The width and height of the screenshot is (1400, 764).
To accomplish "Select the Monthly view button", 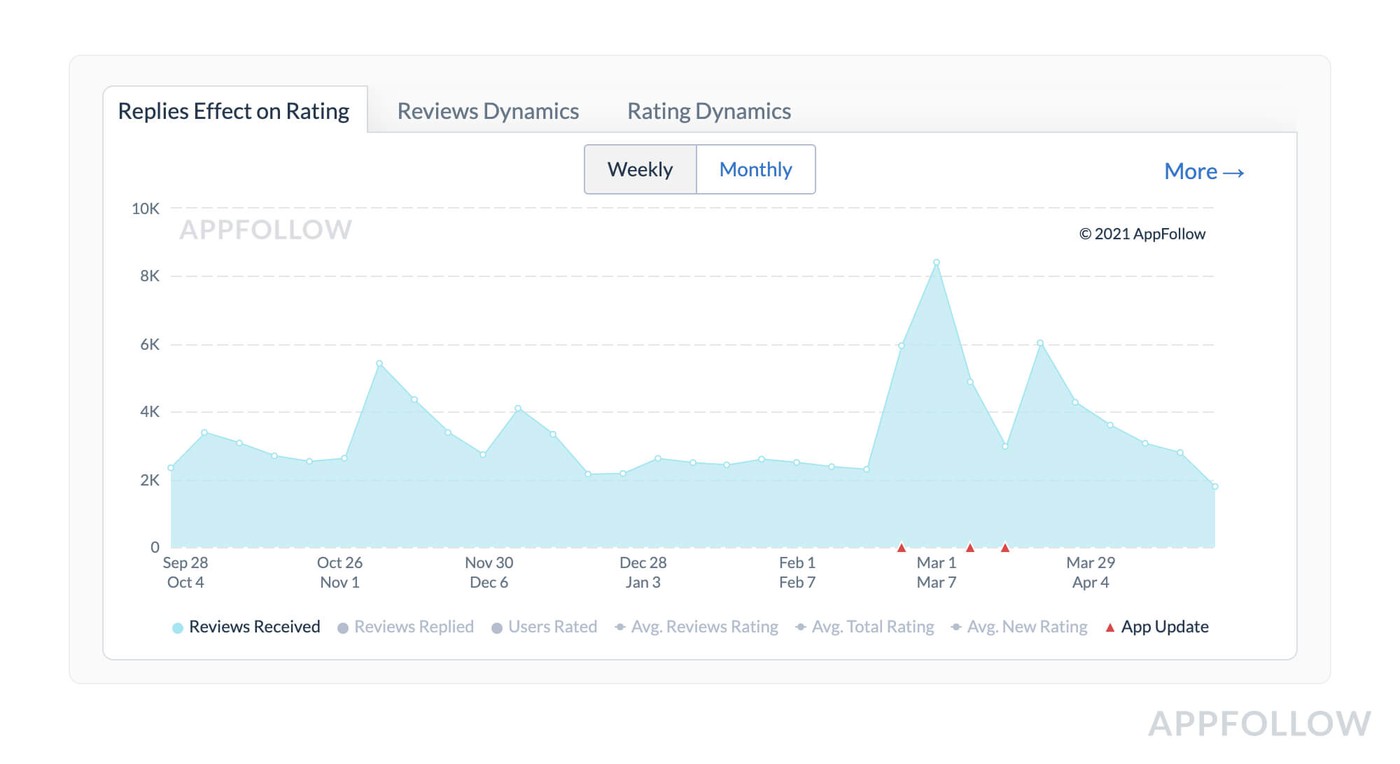I will (x=756, y=170).
